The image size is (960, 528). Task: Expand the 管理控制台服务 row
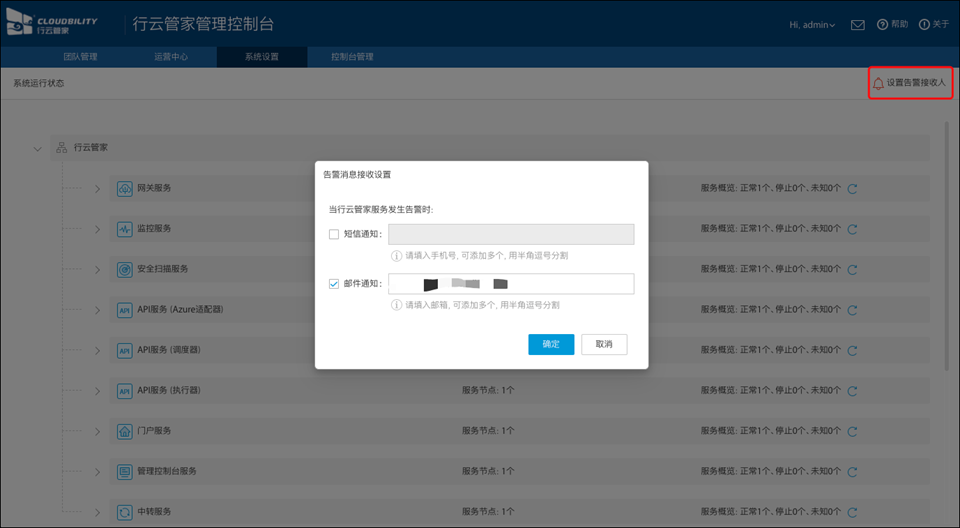point(97,472)
